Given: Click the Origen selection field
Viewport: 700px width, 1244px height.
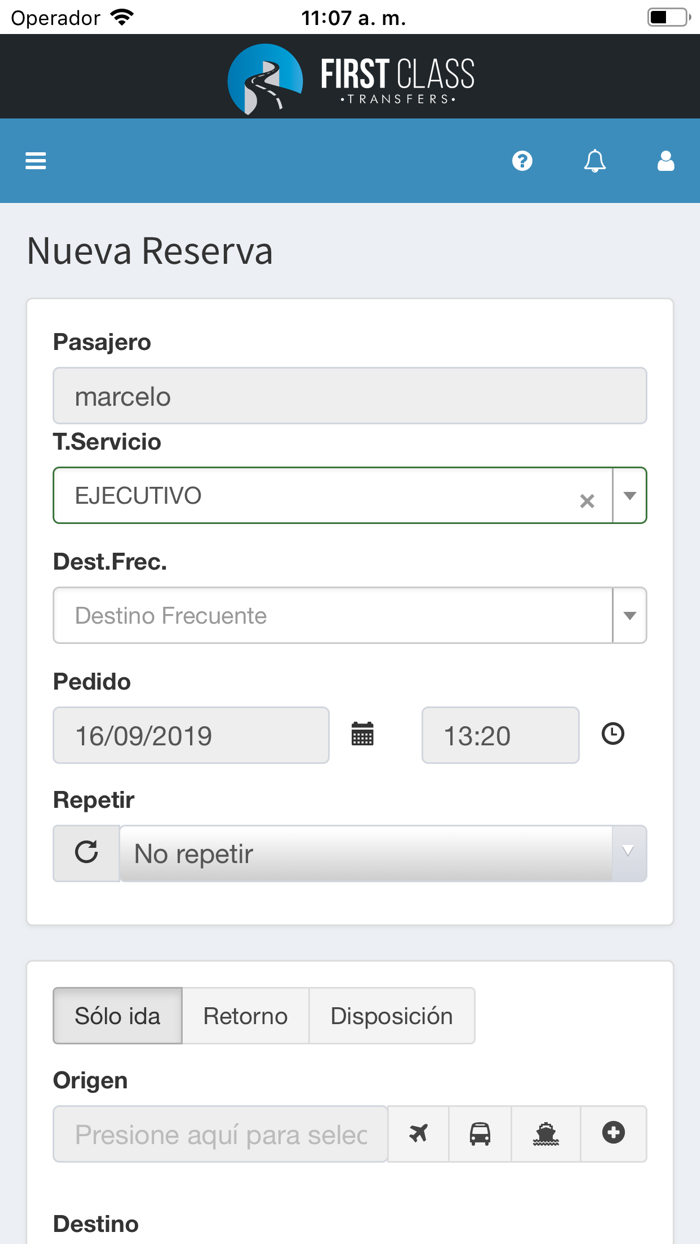Looking at the screenshot, I should point(219,1133).
